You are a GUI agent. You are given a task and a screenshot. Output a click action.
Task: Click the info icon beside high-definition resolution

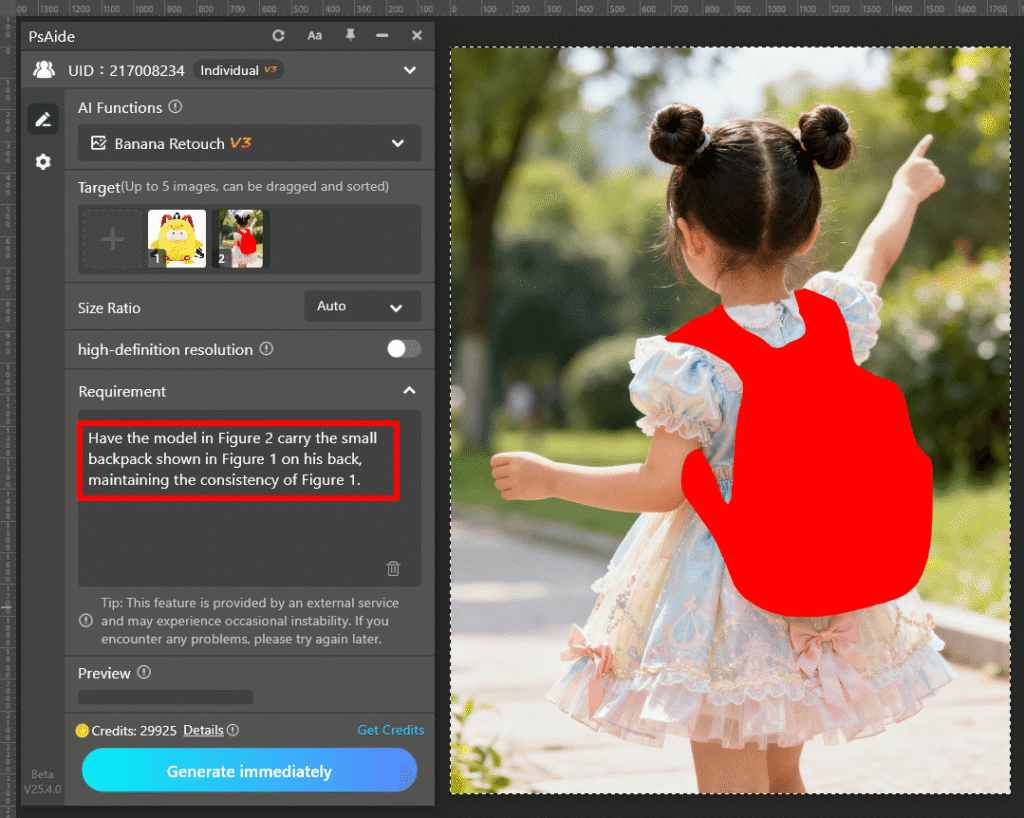click(x=266, y=349)
